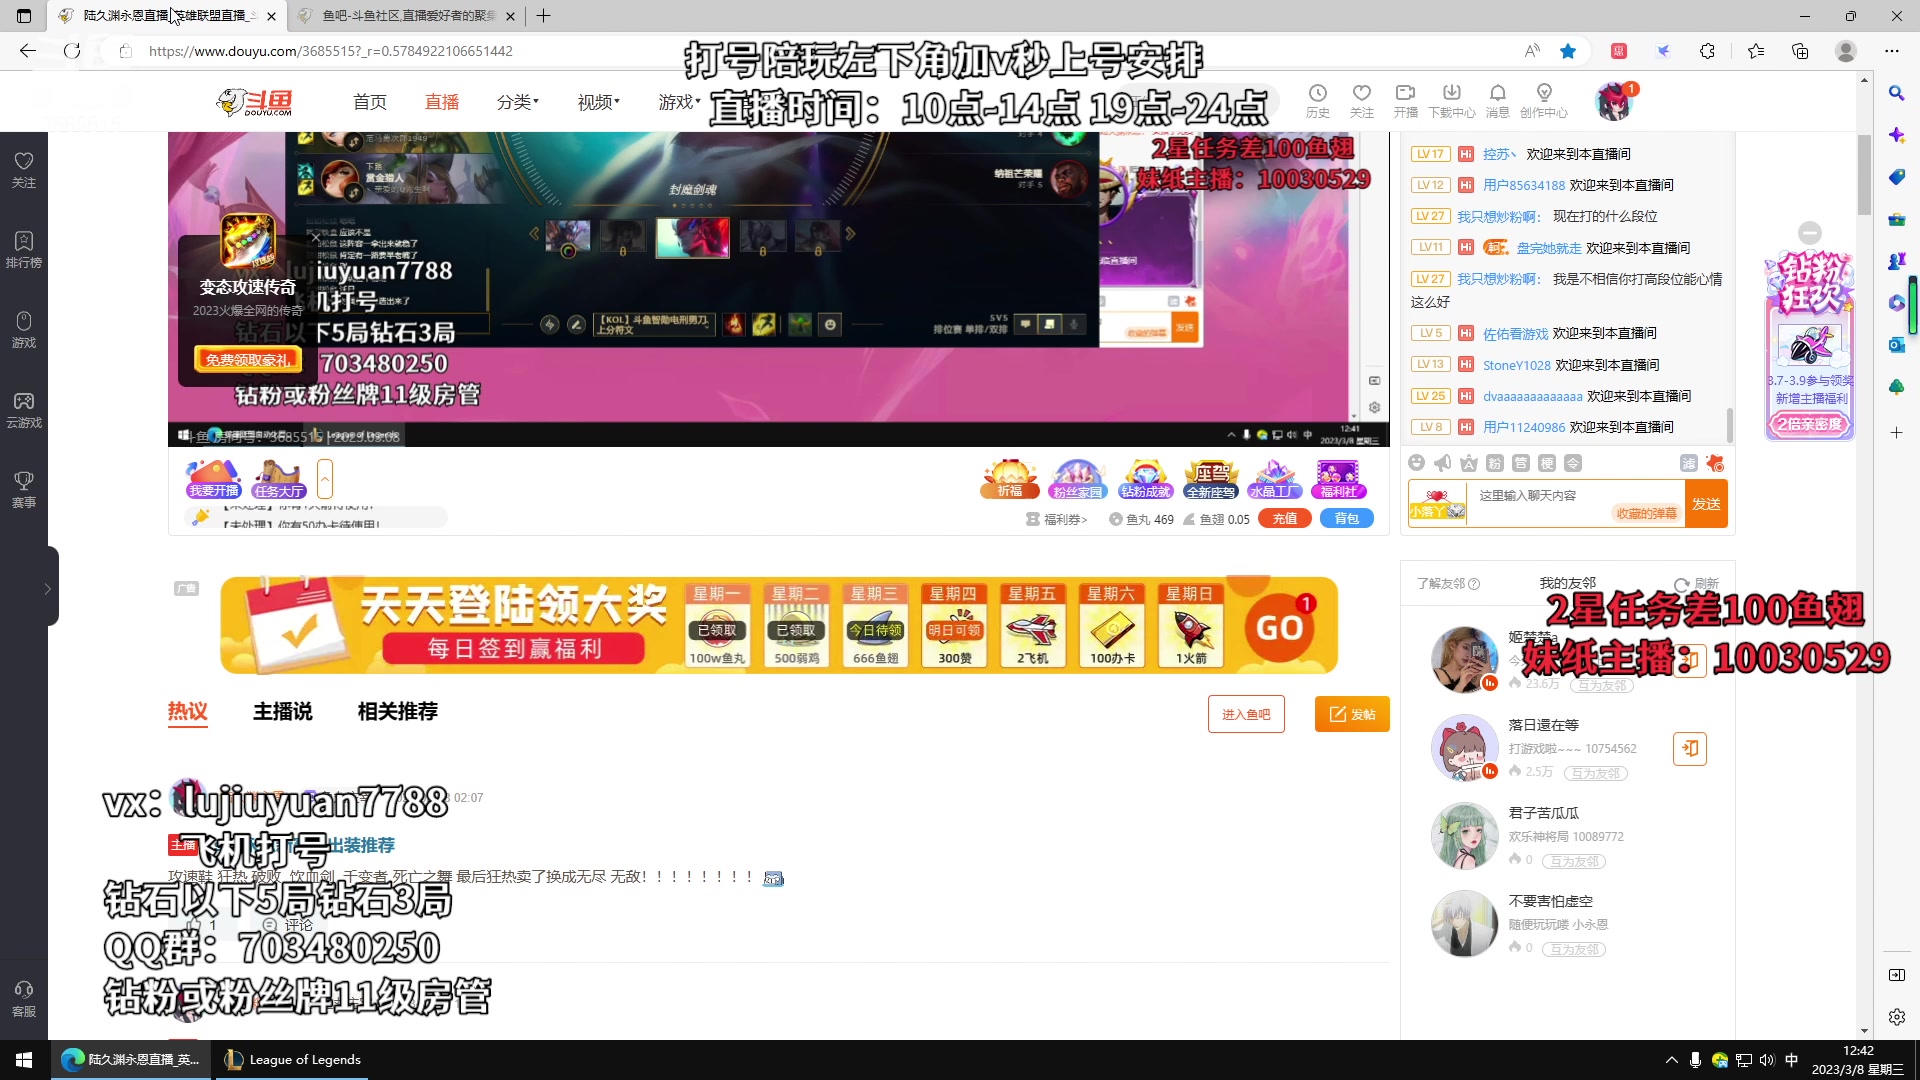Go to 直播 in the top navigation
Image resolution: width=1920 pixels, height=1080 pixels.
point(442,102)
